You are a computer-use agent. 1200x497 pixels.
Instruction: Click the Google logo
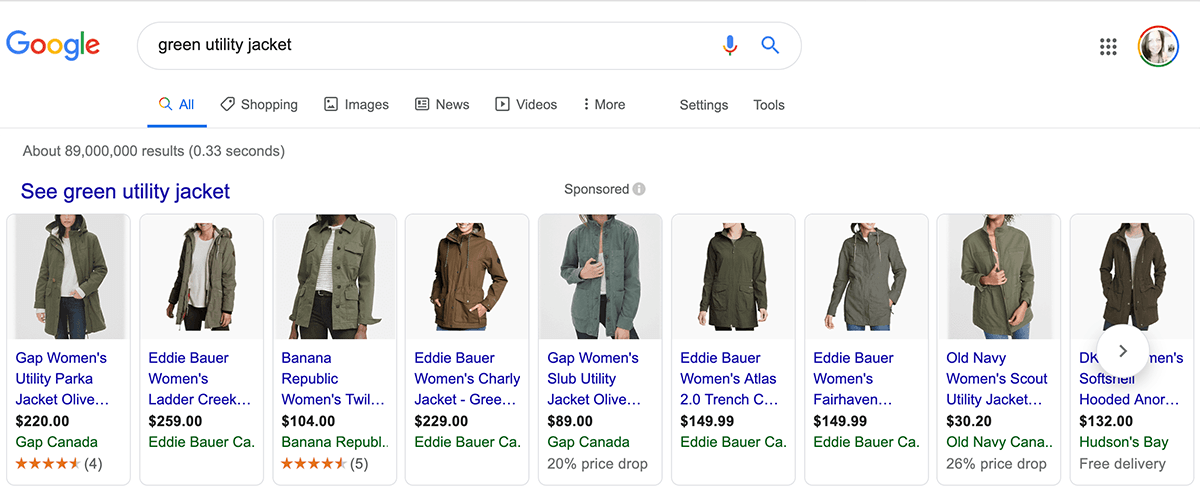pyautogui.click(x=53, y=45)
